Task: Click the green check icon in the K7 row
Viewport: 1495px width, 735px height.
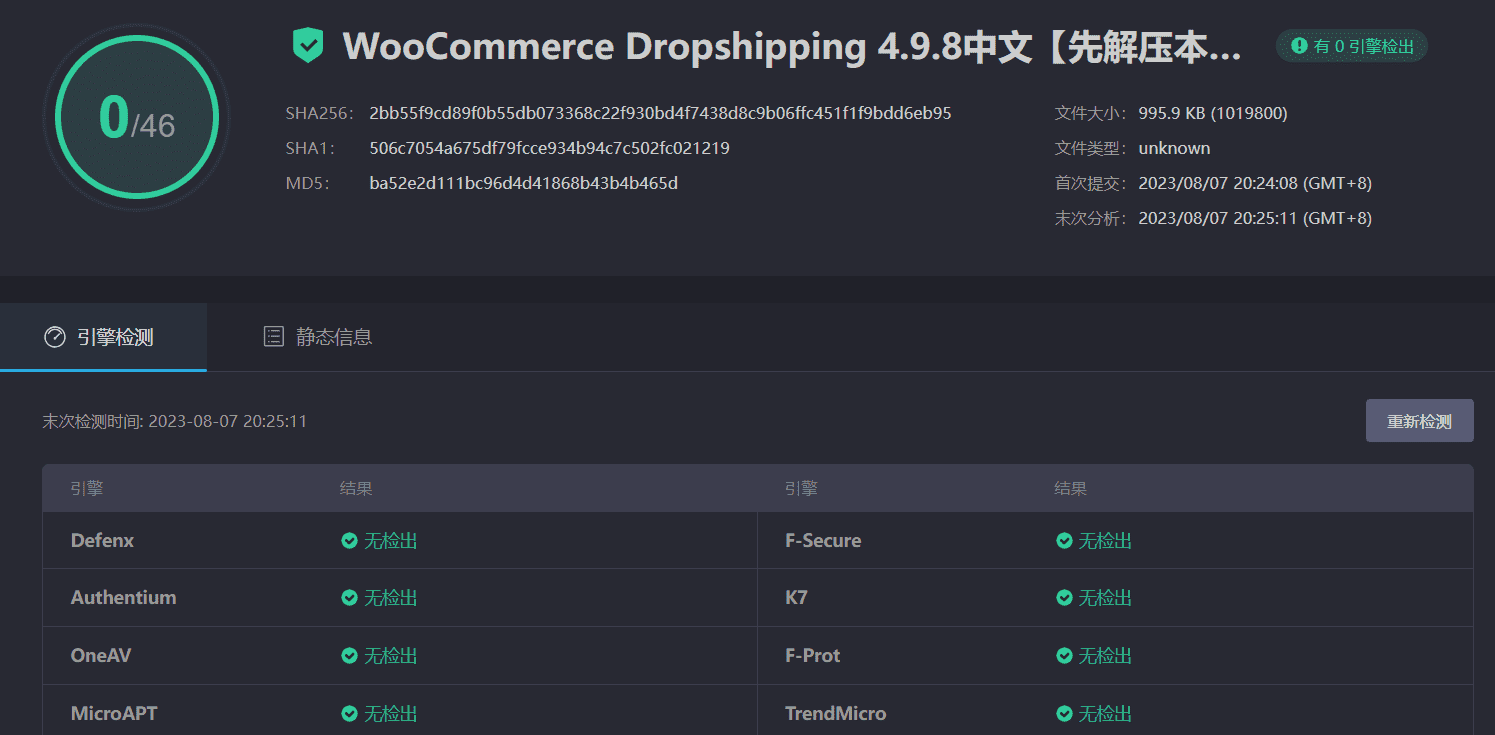Action: tap(1064, 598)
